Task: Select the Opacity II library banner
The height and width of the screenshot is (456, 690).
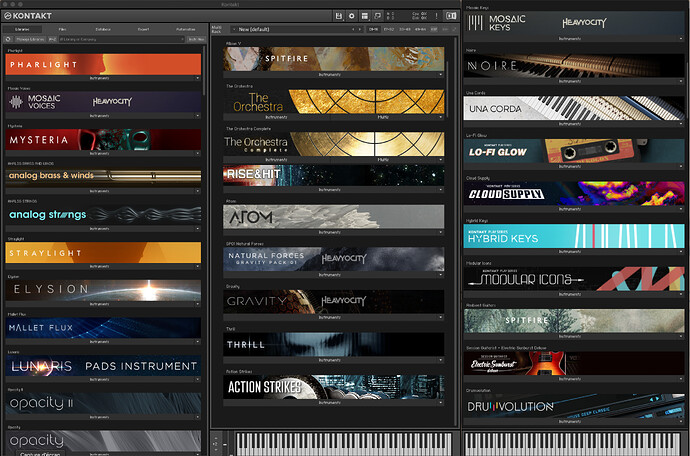Action: pos(103,403)
